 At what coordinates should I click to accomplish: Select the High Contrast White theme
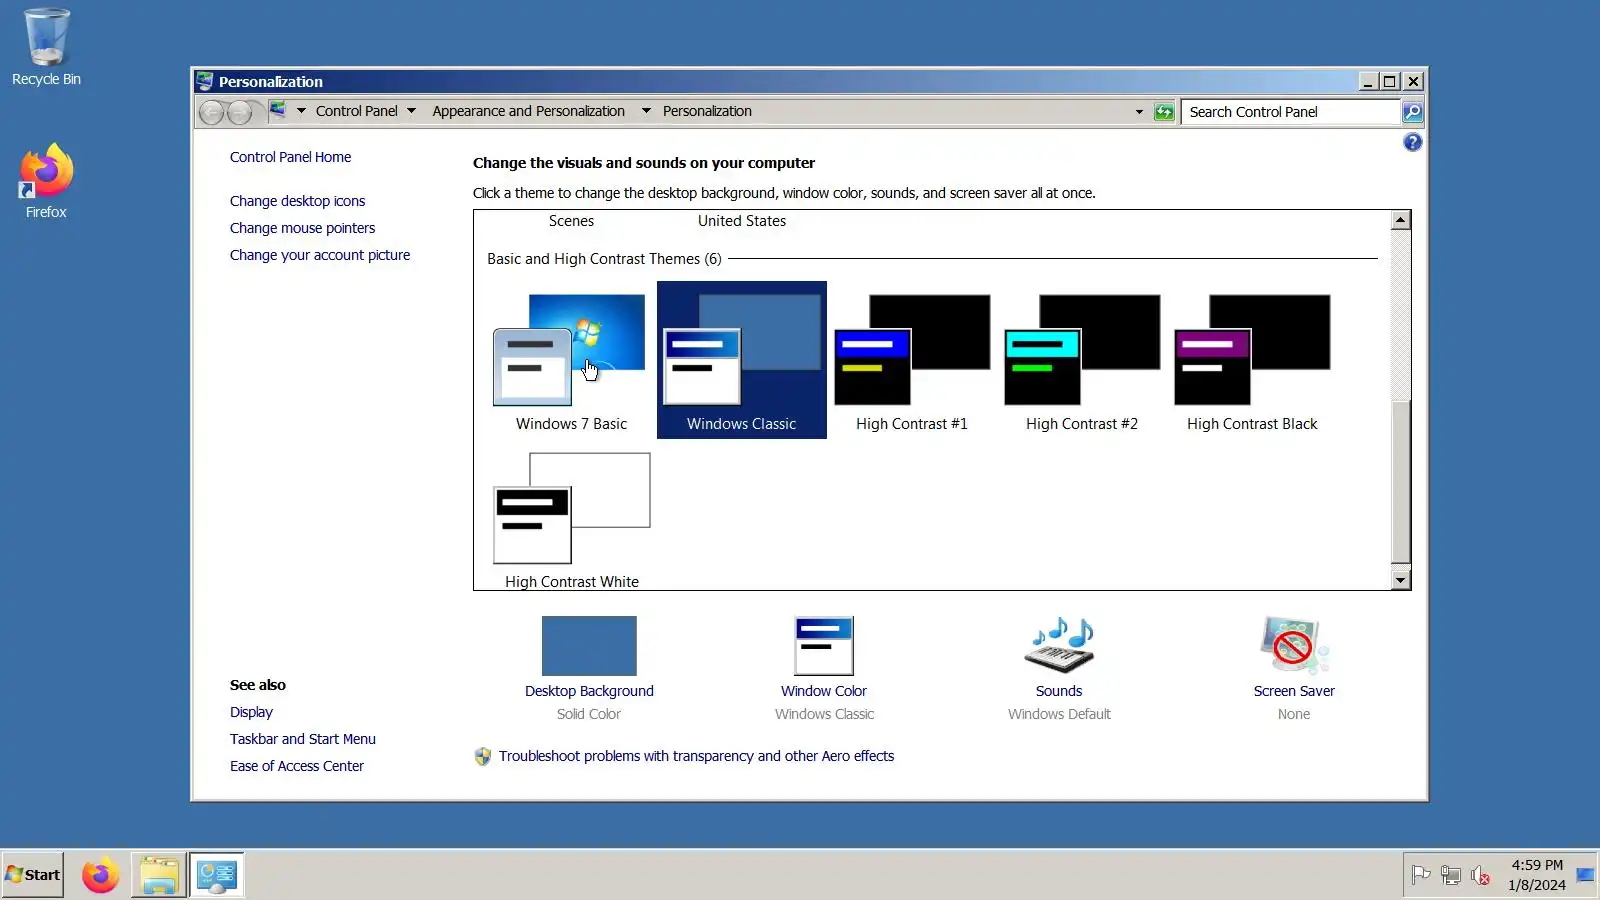point(571,520)
